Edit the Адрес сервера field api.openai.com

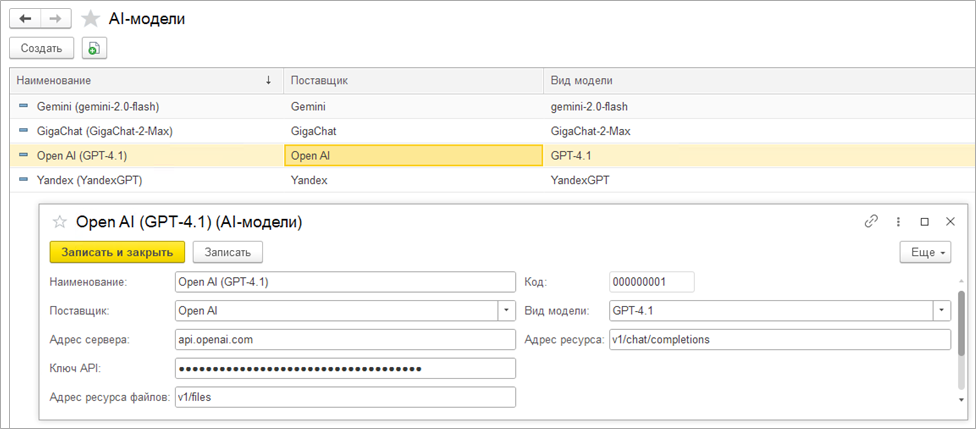click(x=345, y=340)
